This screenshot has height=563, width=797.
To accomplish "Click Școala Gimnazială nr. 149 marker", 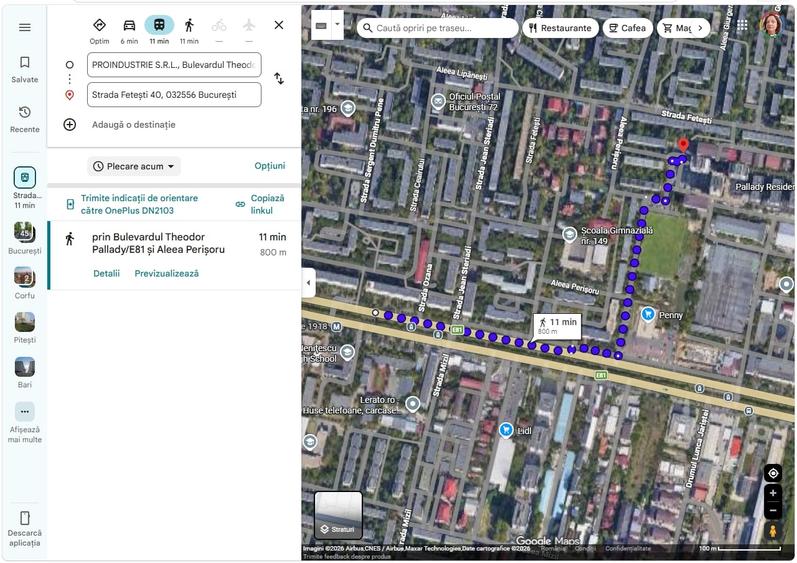I will (569, 234).
